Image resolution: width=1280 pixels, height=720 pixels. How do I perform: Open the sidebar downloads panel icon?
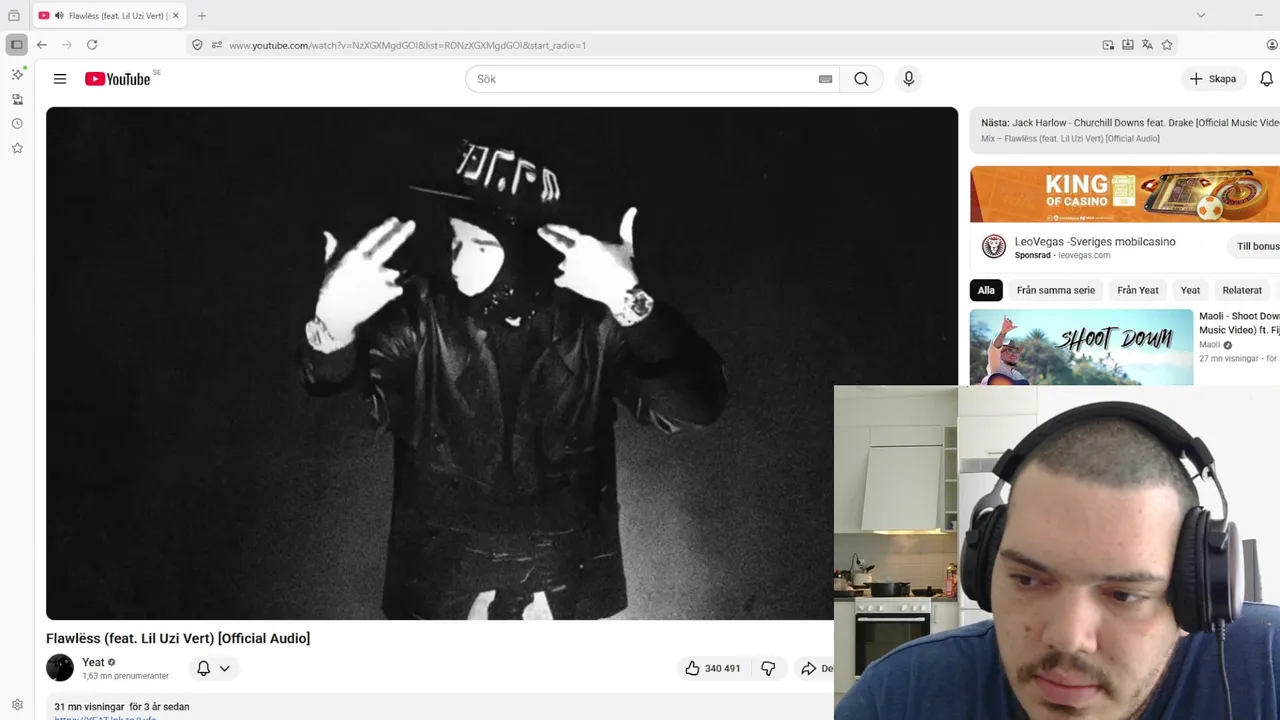pyautogui.click(x=17, y=99)
